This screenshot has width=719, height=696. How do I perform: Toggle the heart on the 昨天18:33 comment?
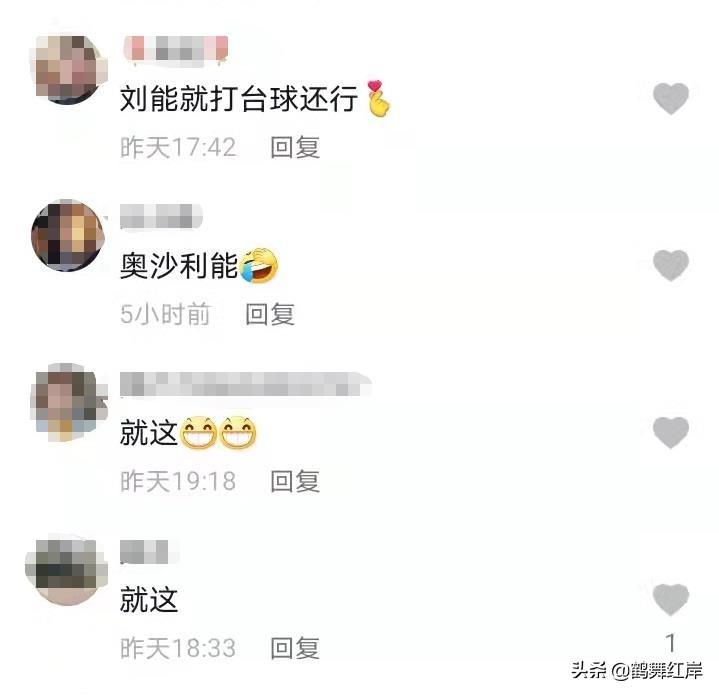coord(670,600)
